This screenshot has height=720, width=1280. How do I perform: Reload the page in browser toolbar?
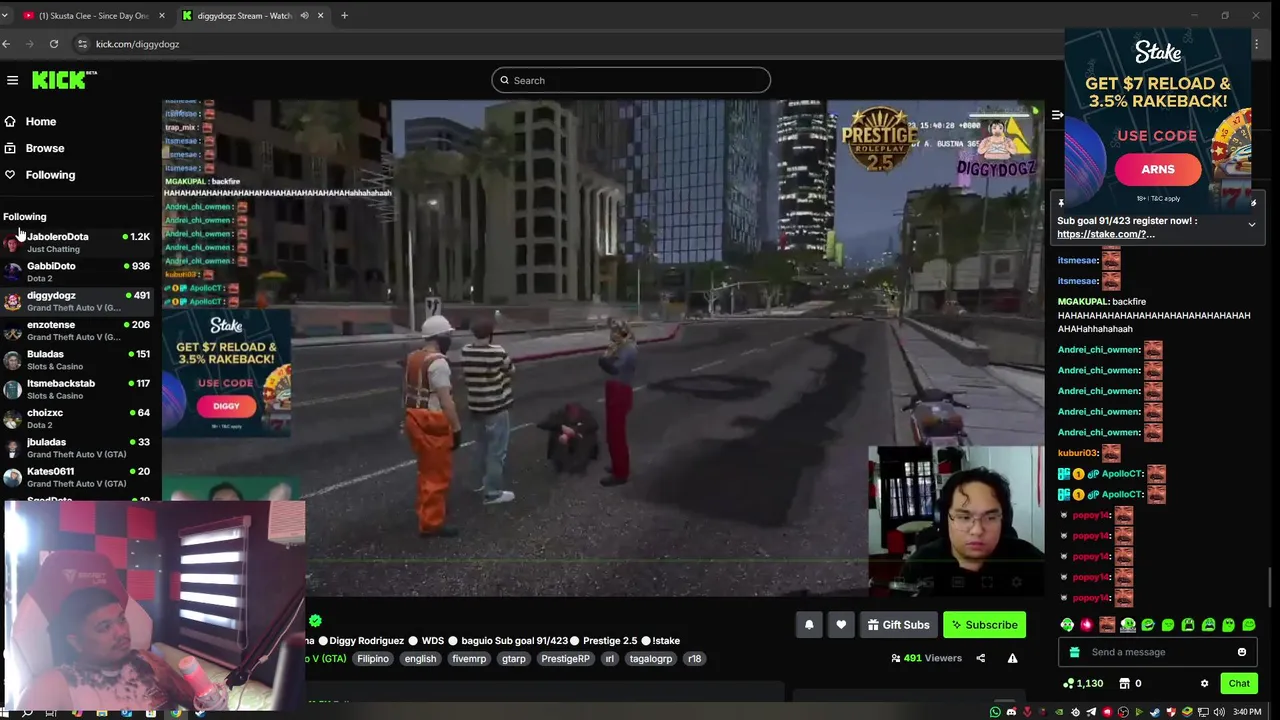tap(53, 44)
